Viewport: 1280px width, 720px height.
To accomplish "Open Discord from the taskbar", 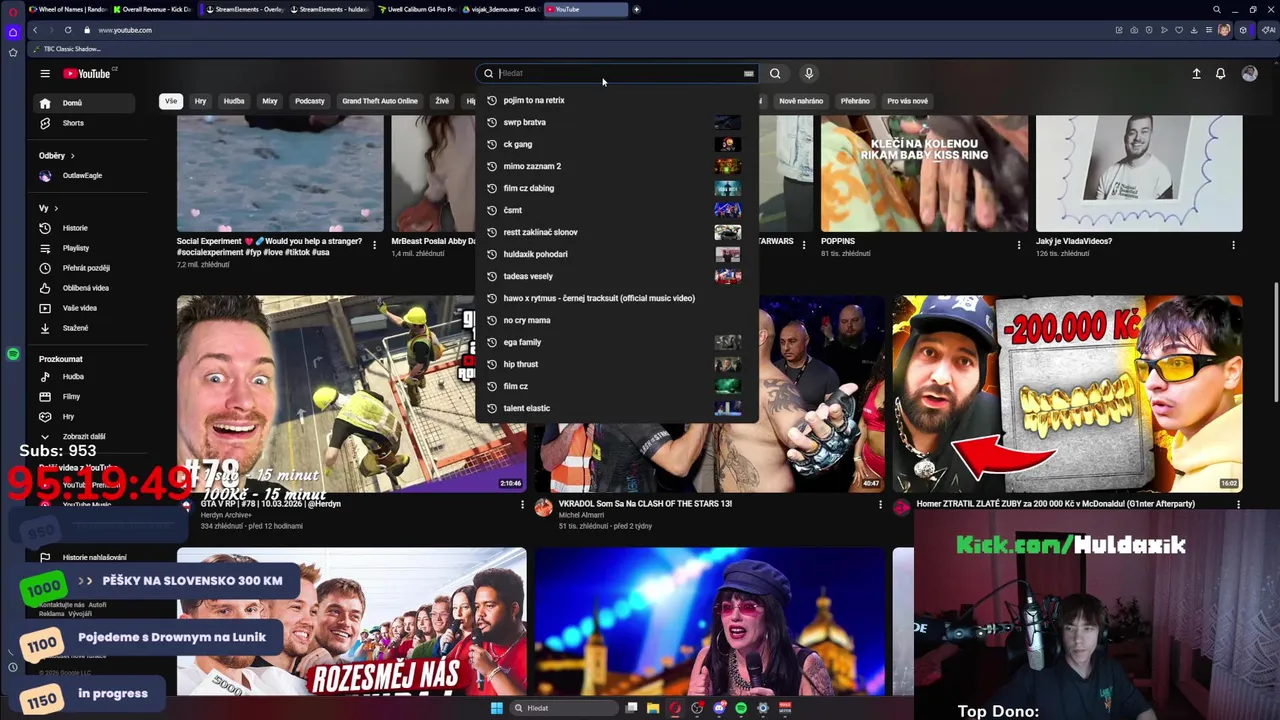I will [x=719, y=708].
